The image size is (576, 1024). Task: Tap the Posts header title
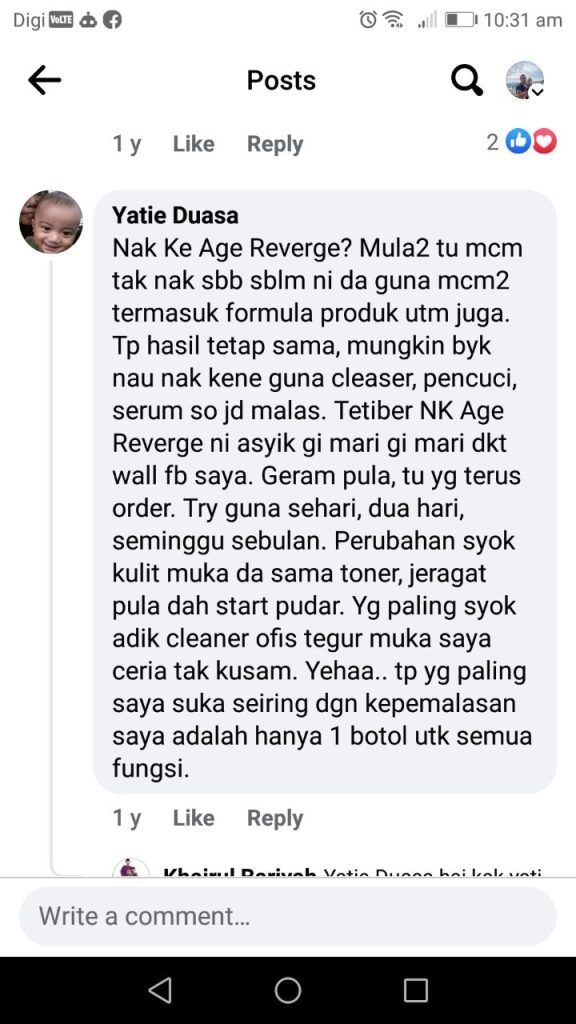pos(281,80)
